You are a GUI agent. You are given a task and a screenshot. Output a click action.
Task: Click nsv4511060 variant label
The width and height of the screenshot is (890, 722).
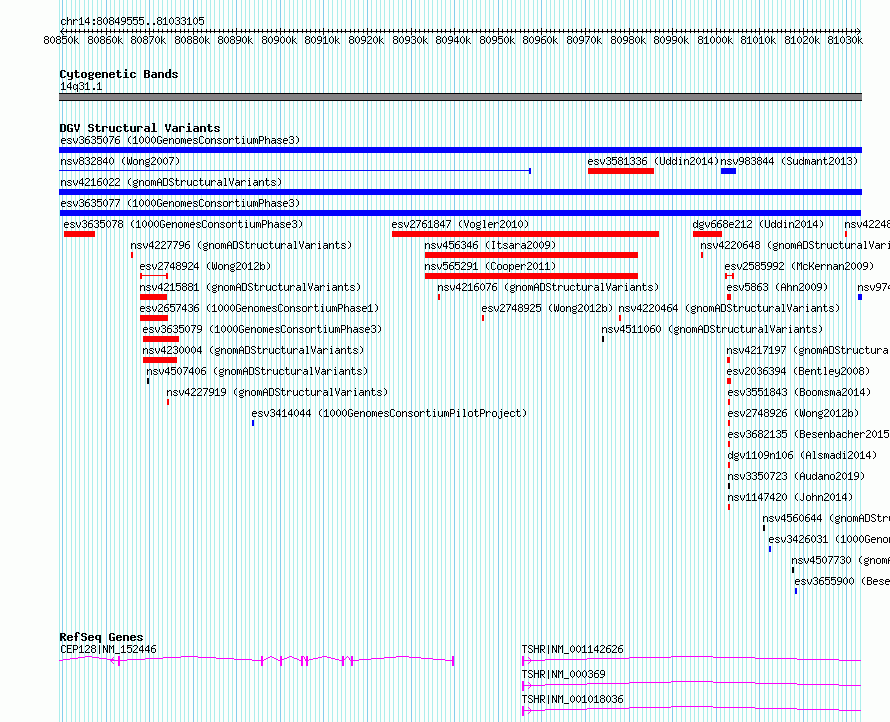click(712, 329)
